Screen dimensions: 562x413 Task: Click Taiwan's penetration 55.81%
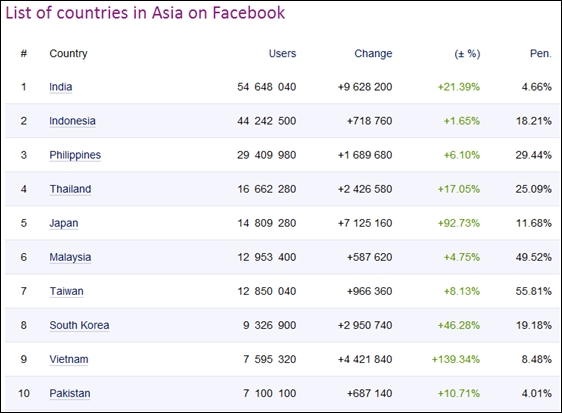click(x=534, y=291)
